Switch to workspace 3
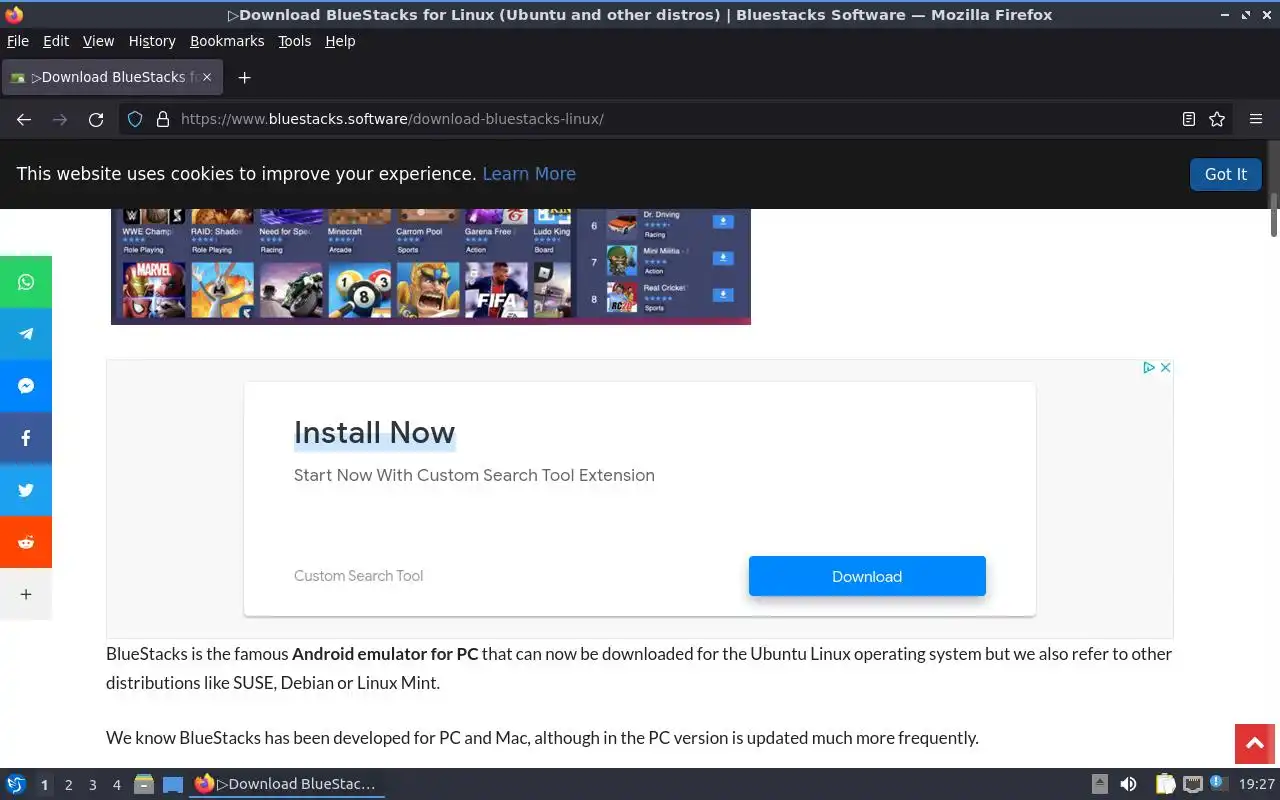The height and width of the screenshot is (800, 1280). 92,785
